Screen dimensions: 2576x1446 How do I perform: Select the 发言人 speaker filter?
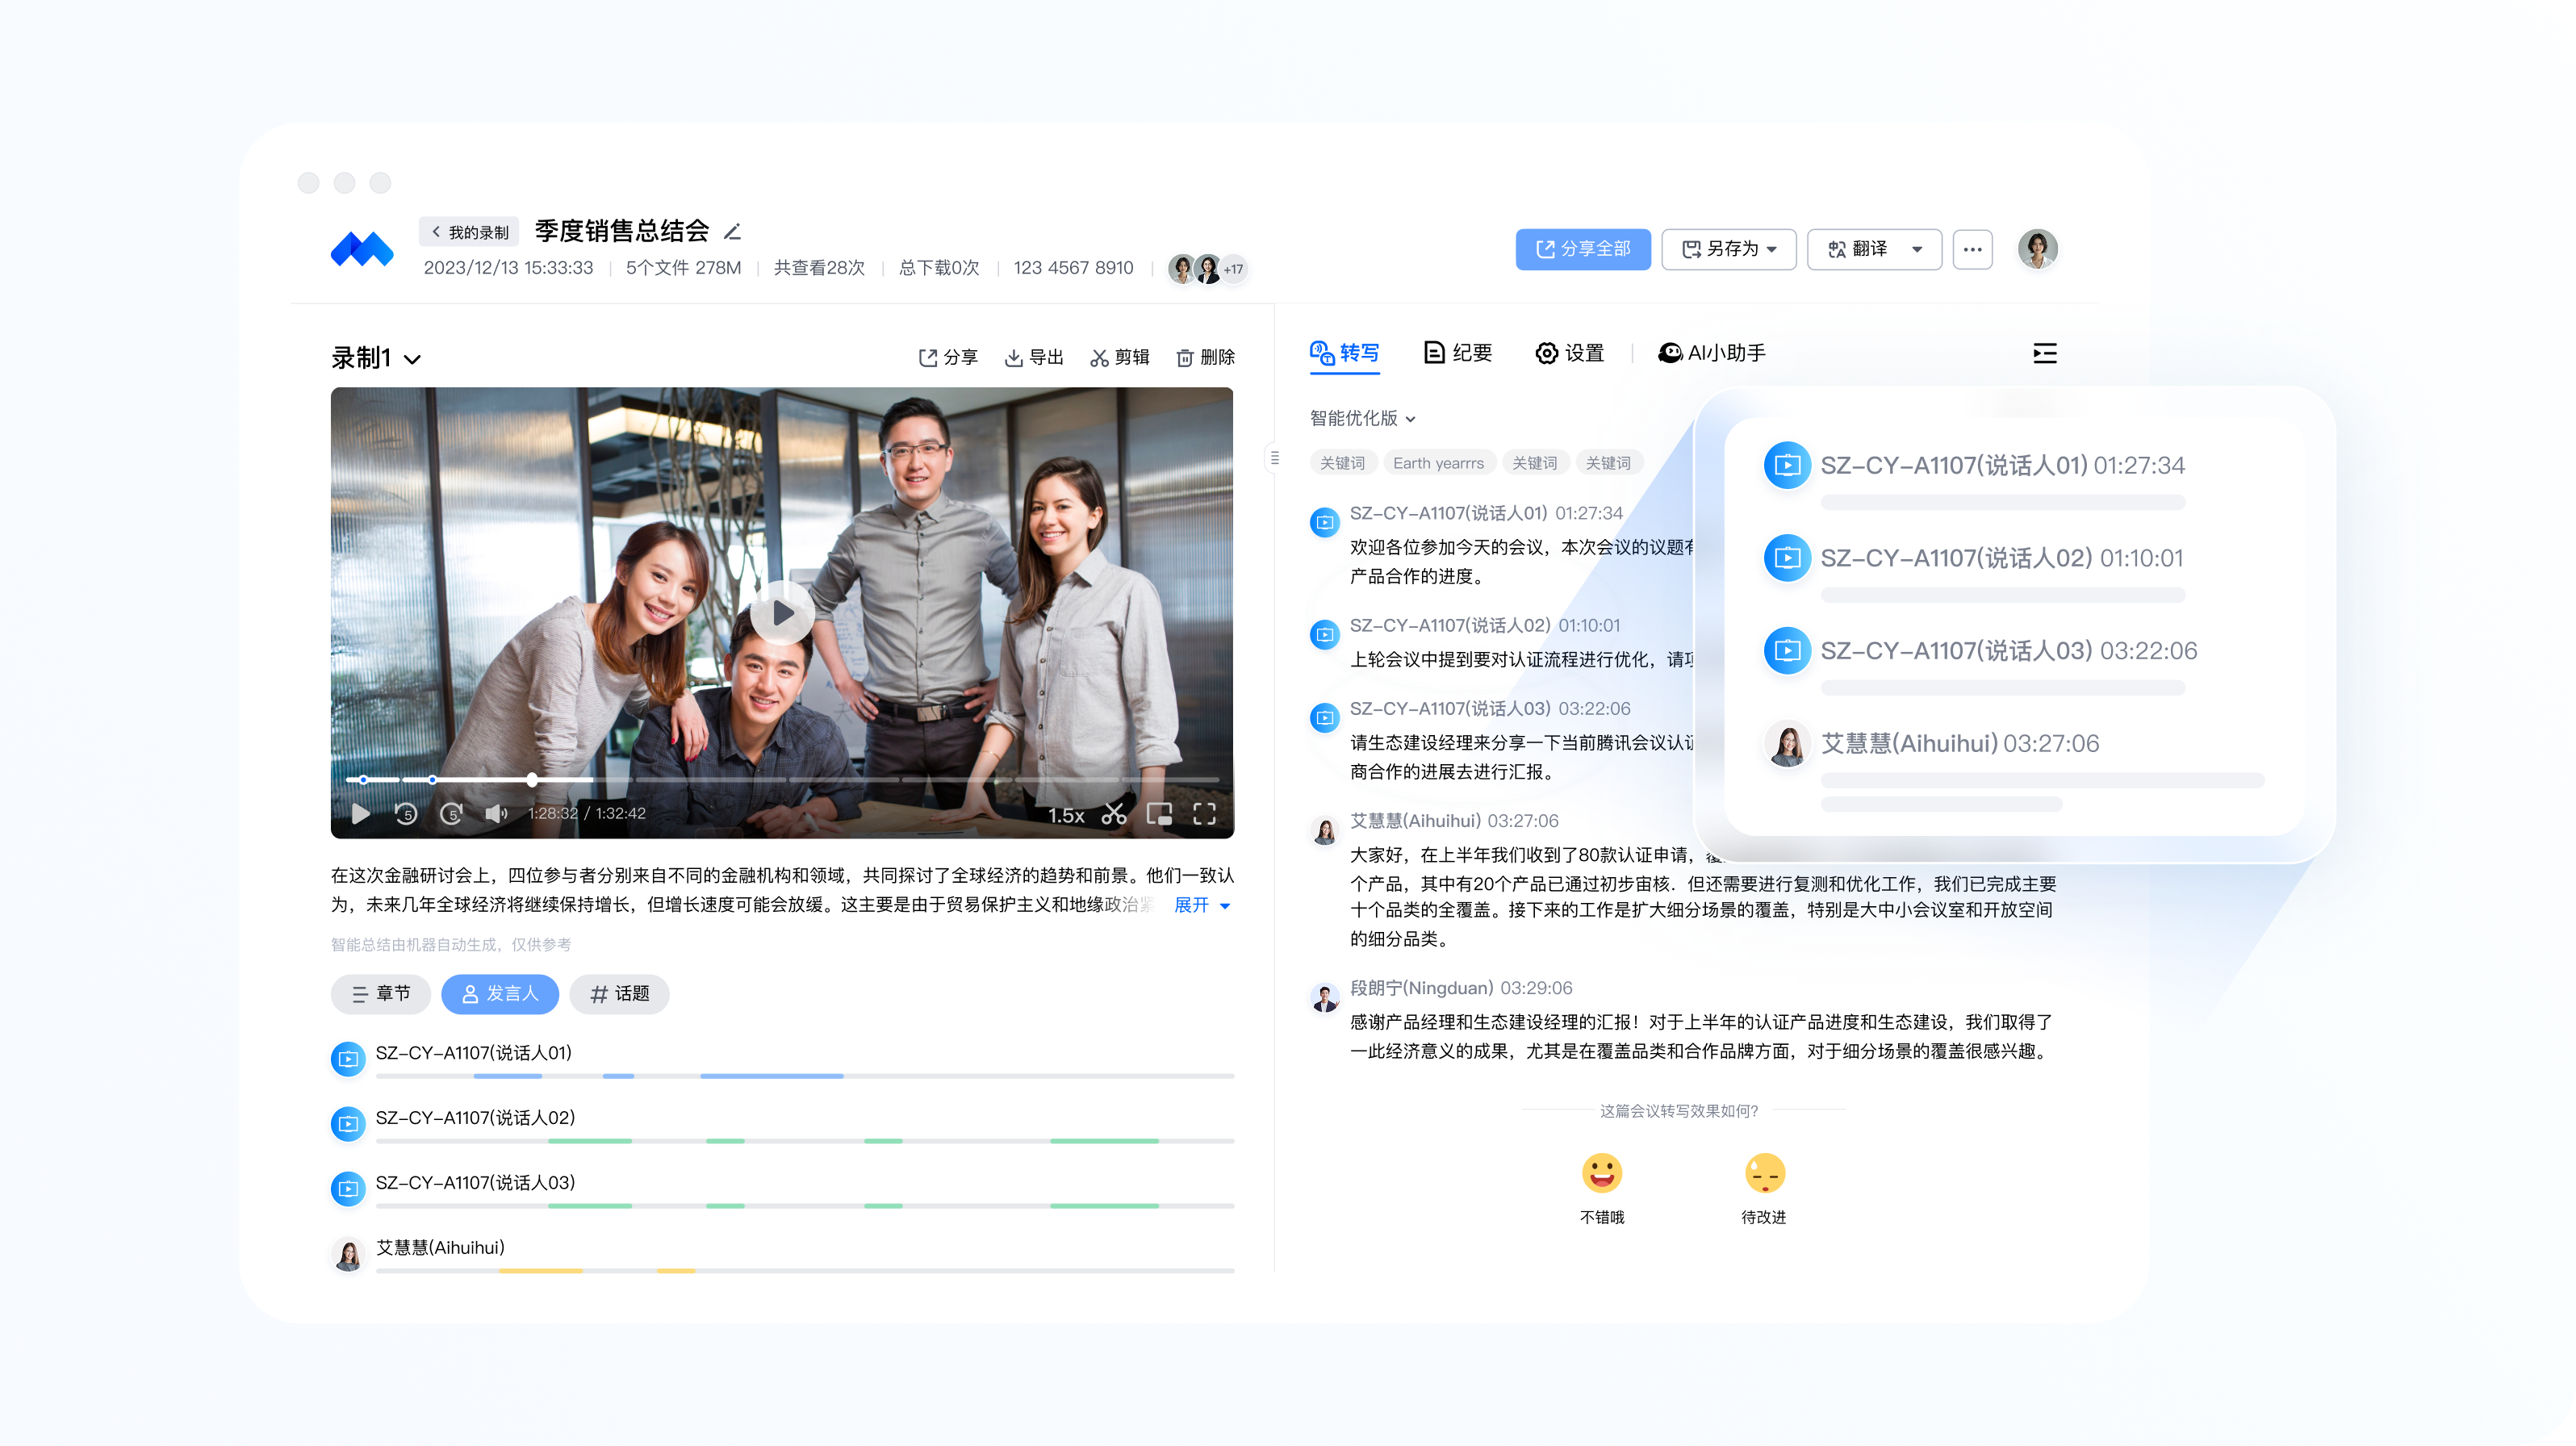(x=500, y=994)
